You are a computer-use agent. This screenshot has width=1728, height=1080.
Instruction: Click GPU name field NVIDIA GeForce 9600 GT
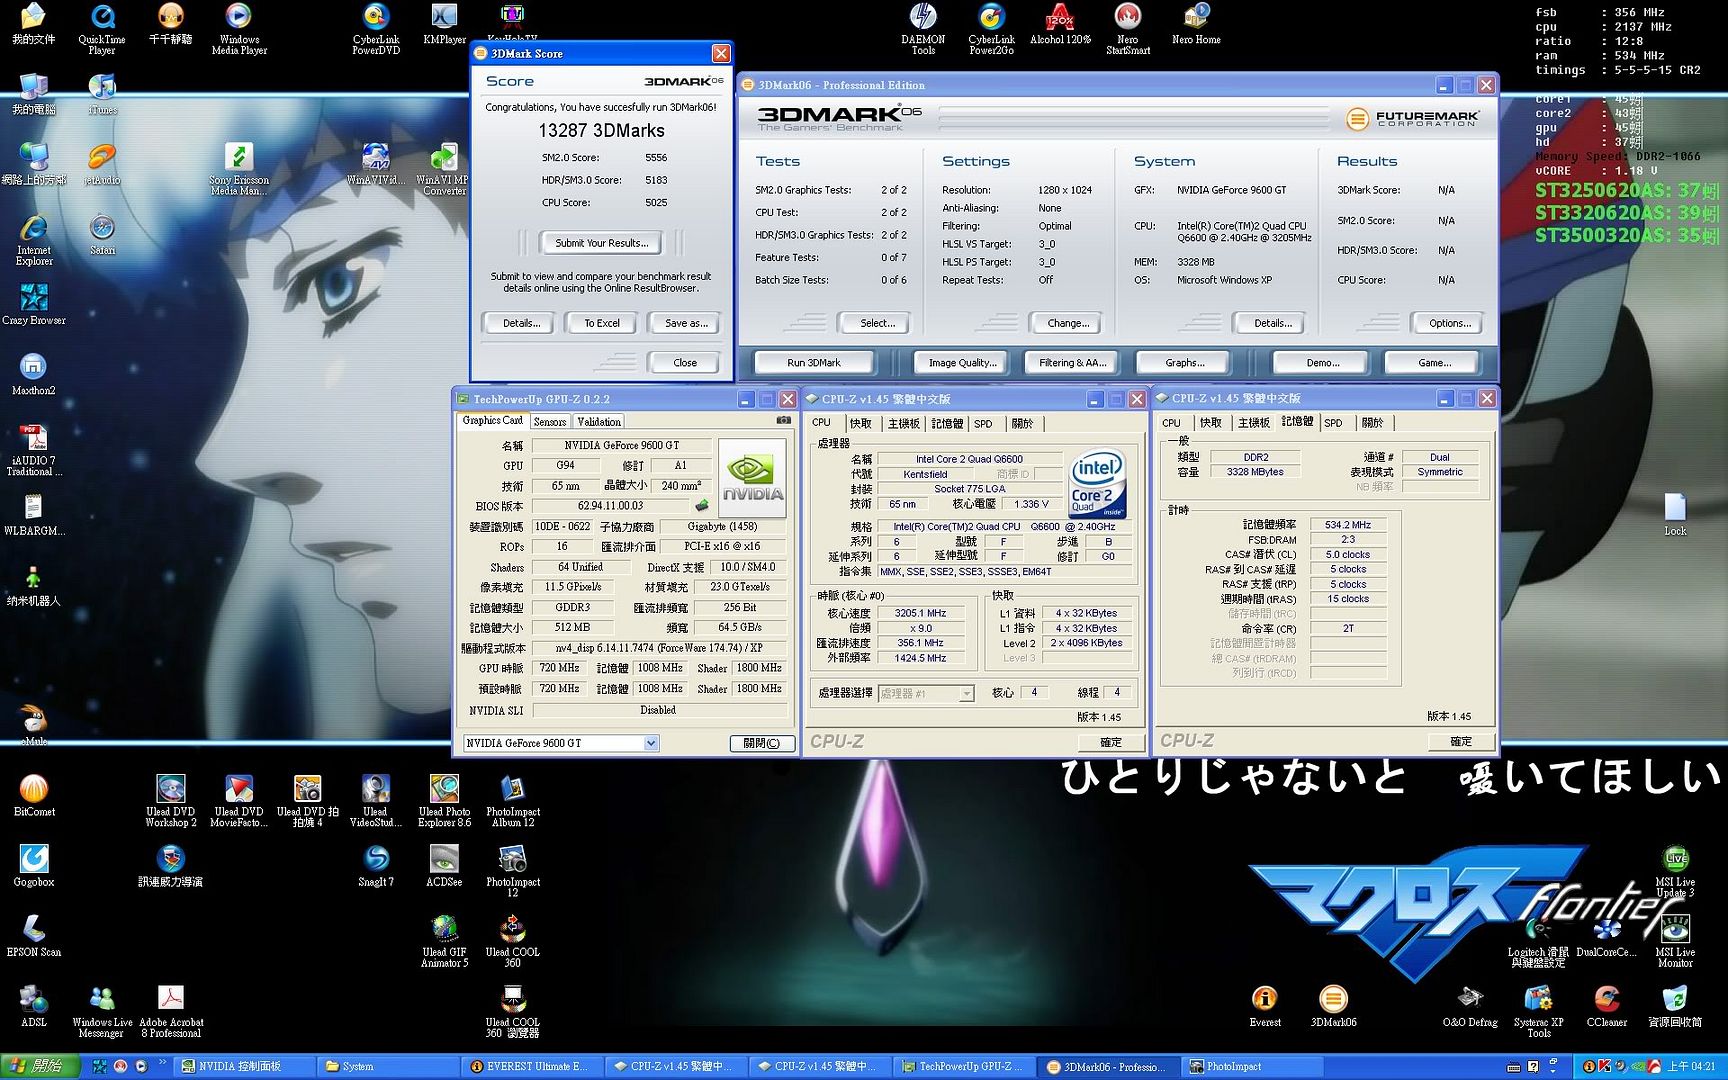(x=621, y=445)
